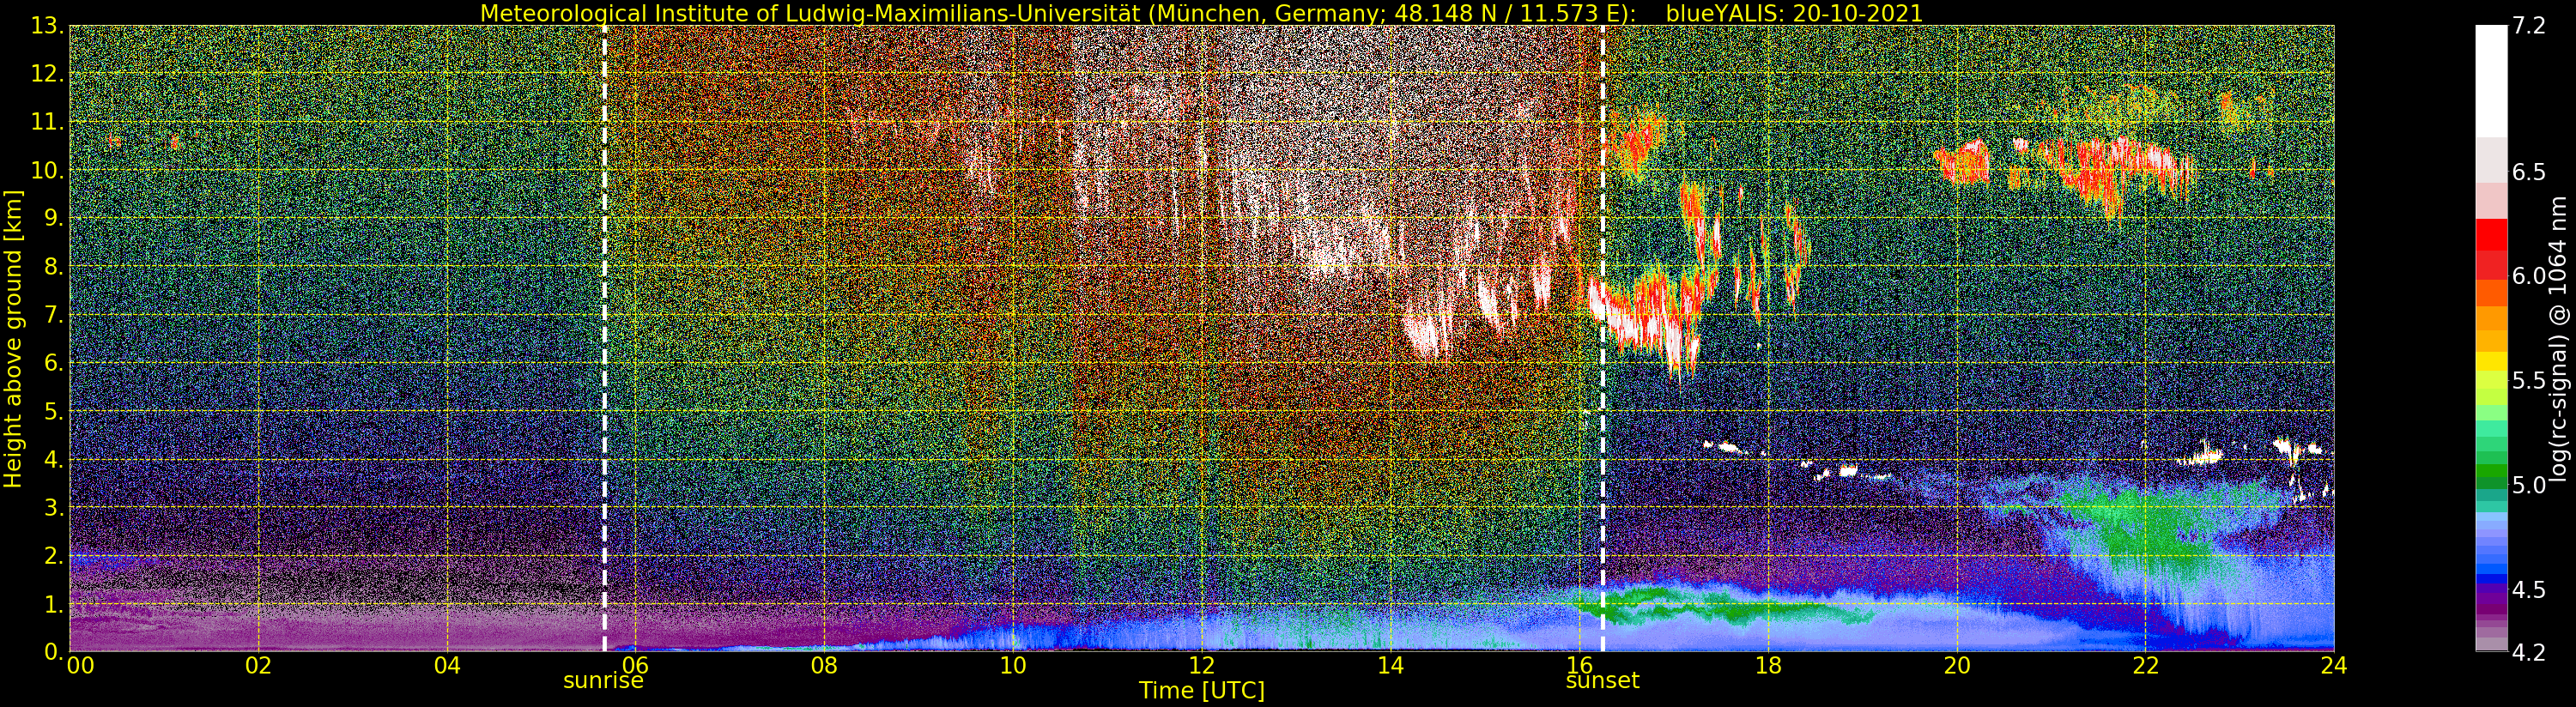Click the time axis tick '24'
2576x707 pixels.
coord(2334,666)
